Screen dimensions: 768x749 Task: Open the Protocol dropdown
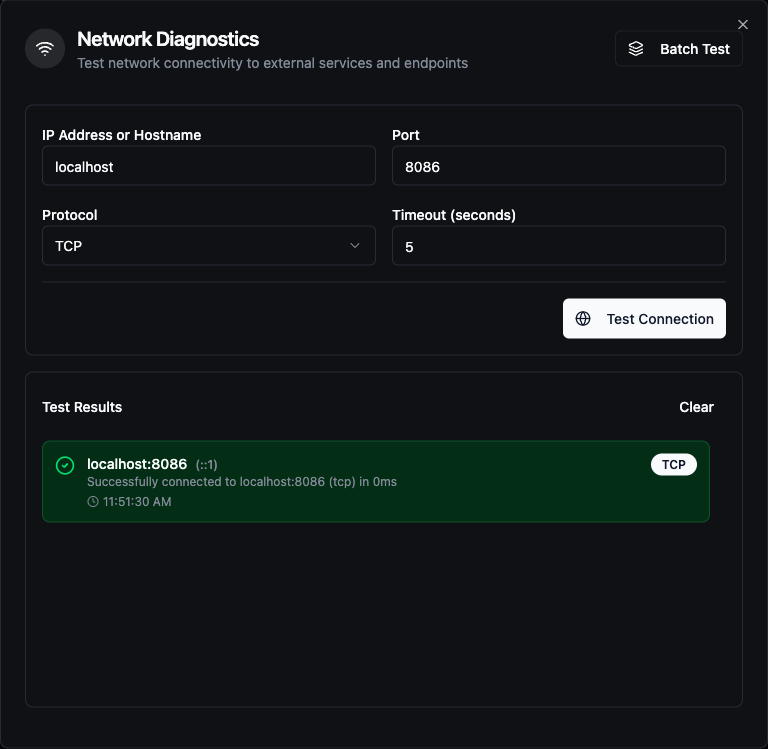[x=209, y=246]
